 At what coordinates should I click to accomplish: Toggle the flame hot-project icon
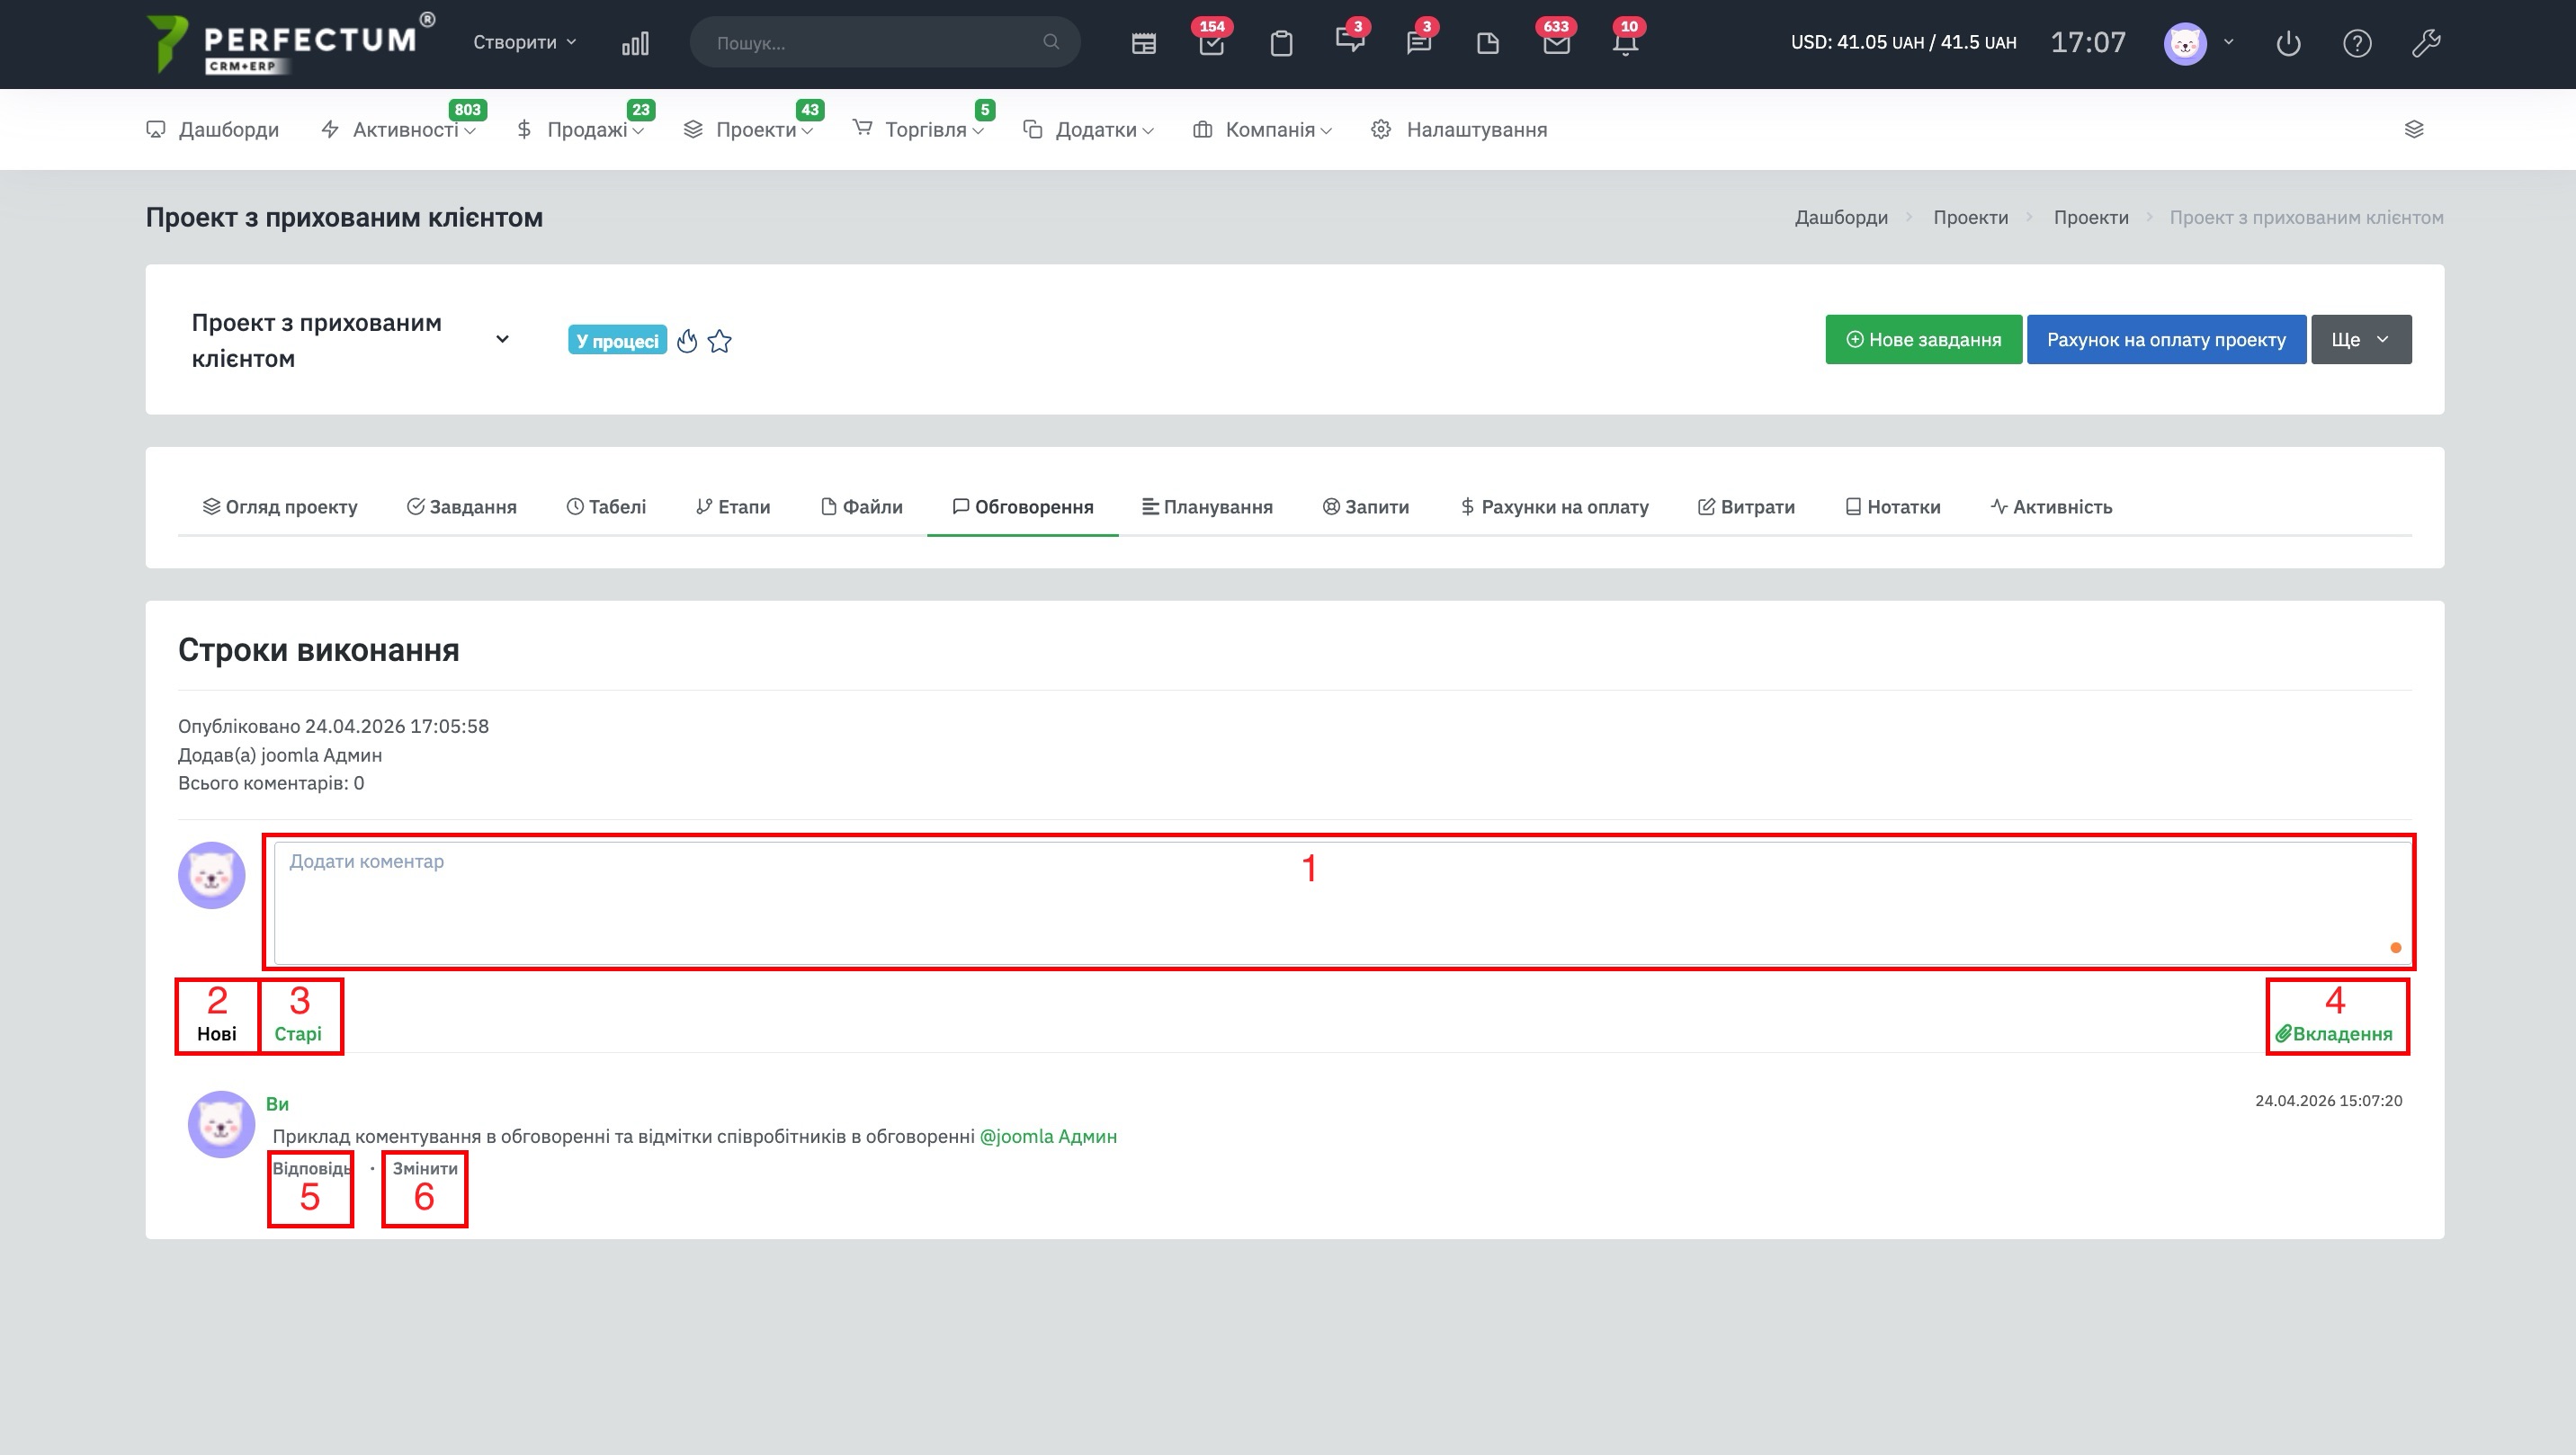tap(687, 341)
